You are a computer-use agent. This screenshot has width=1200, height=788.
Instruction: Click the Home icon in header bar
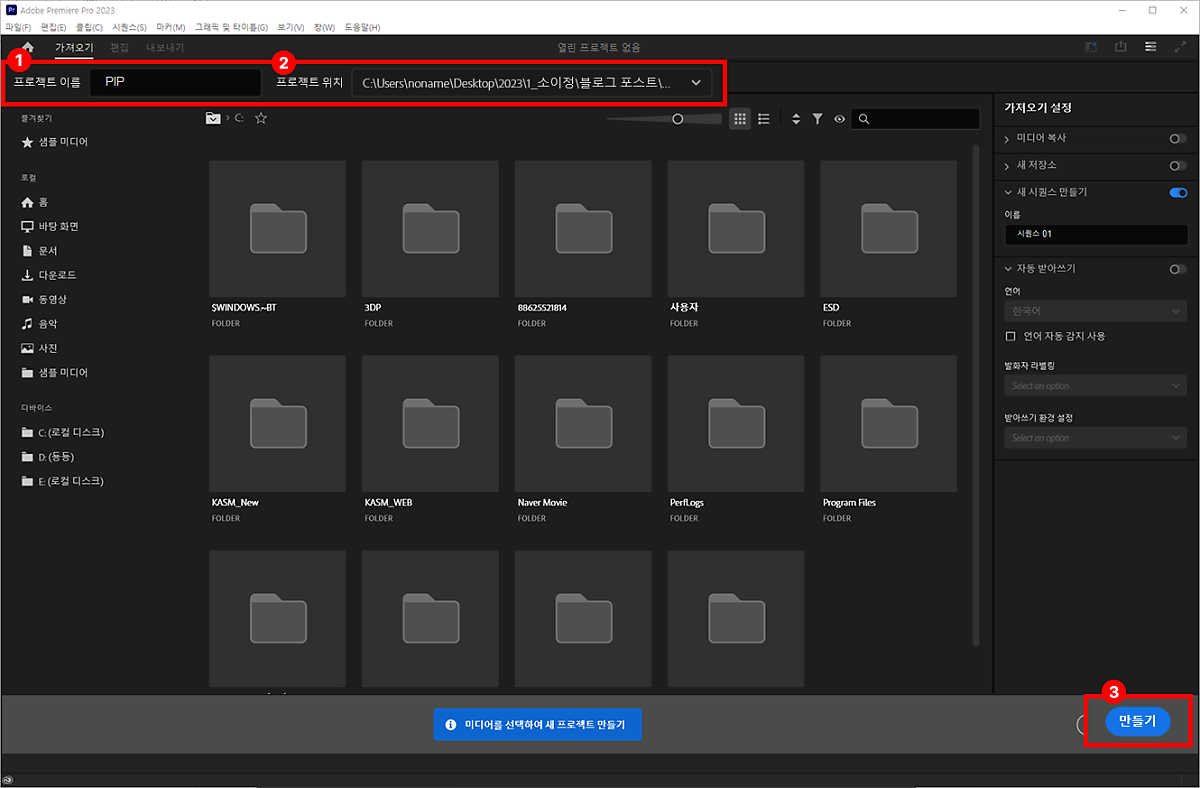click(x=28, y=47)
